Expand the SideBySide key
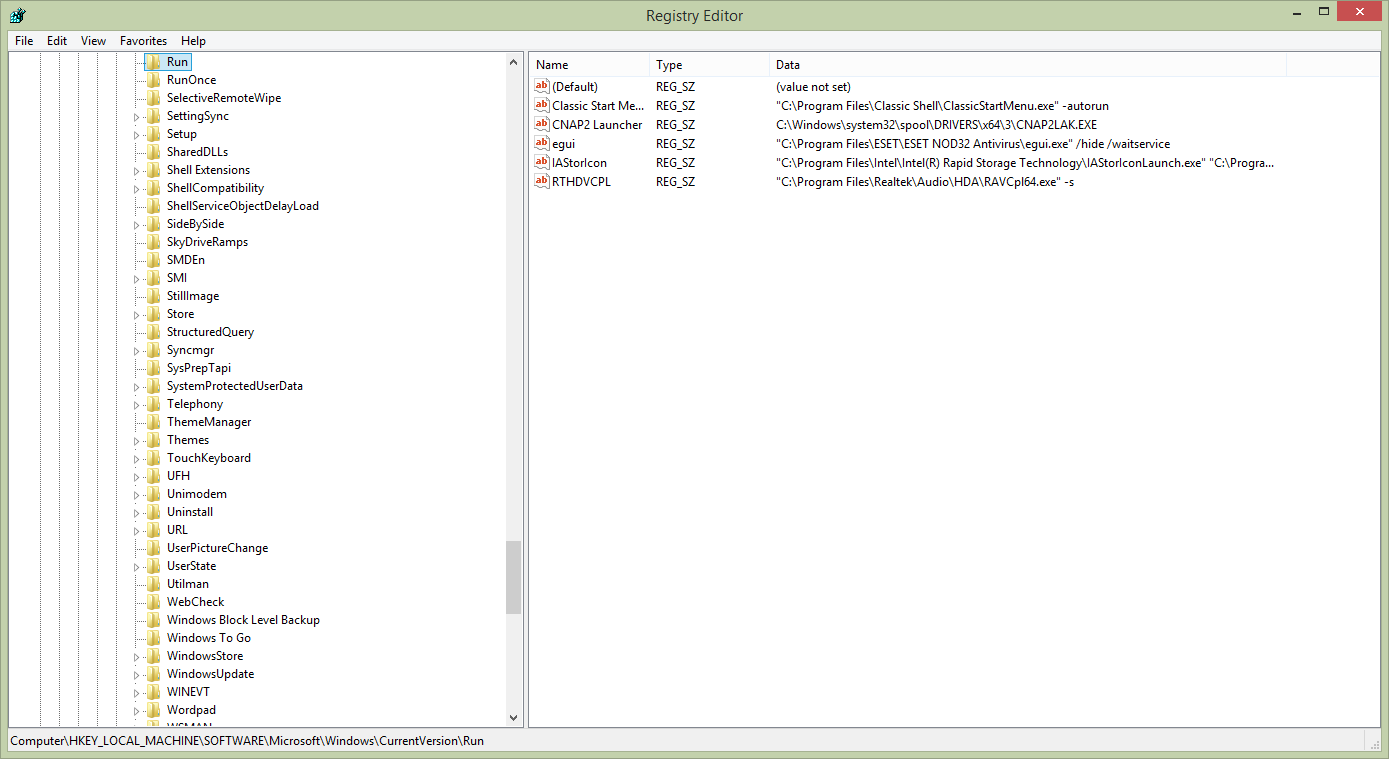The height and width of the screenshot is (759, 1389). (x=137, y=225)
